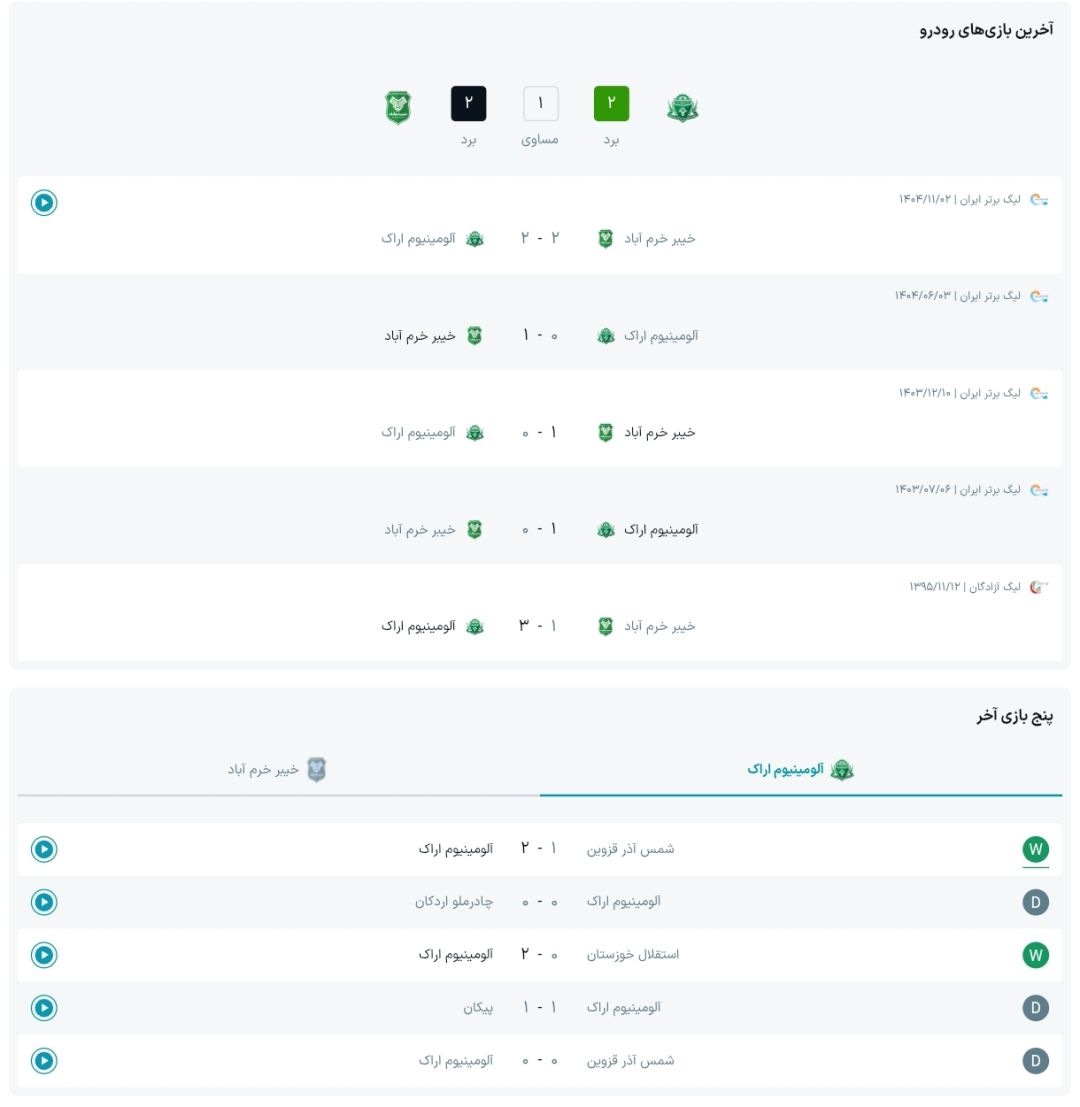Play video for Shams Azar 1-2 Aluminium match
The height and width of the screenshot is (1107, 1080).
tap(44, 849)
